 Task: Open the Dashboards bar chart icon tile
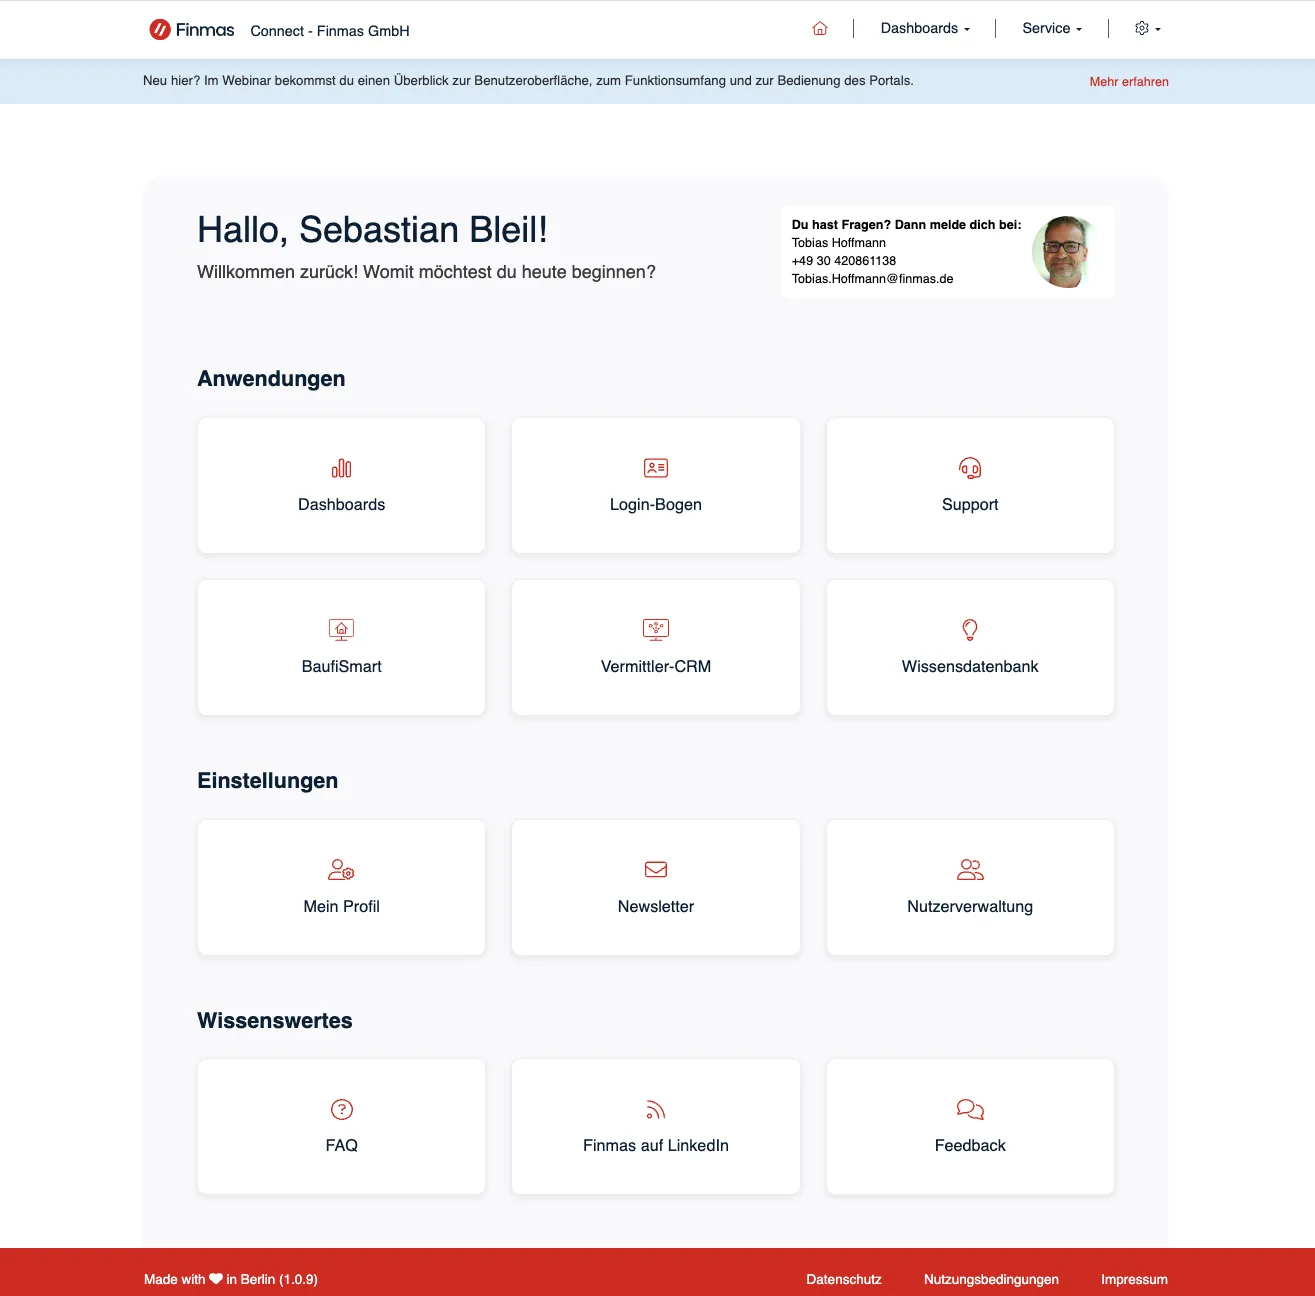click(x=342, y=468)
